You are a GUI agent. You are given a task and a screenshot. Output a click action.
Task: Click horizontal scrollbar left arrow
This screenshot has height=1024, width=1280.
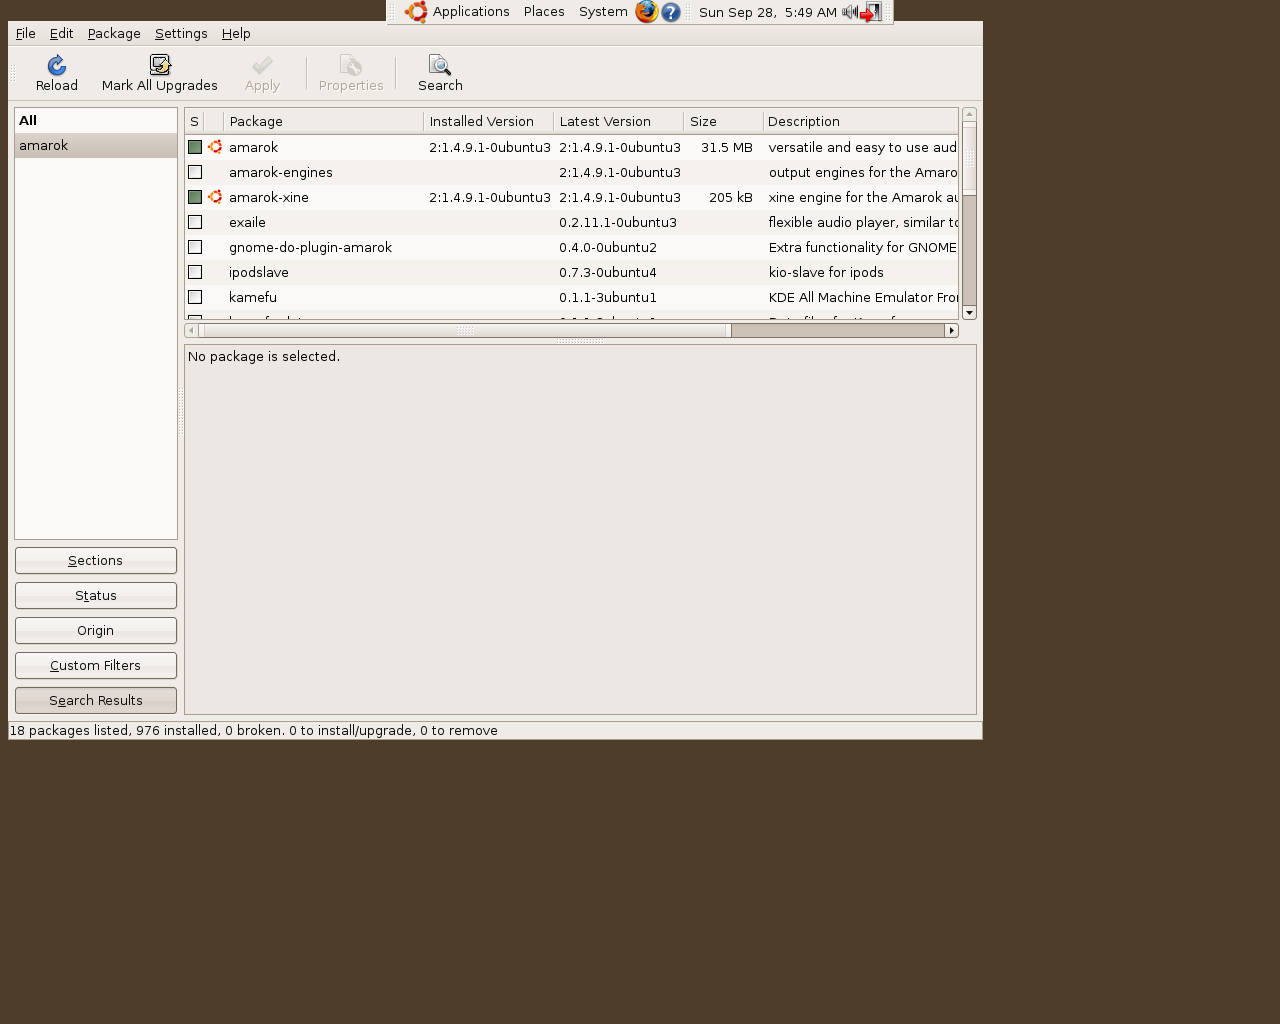tap(191, 330)
